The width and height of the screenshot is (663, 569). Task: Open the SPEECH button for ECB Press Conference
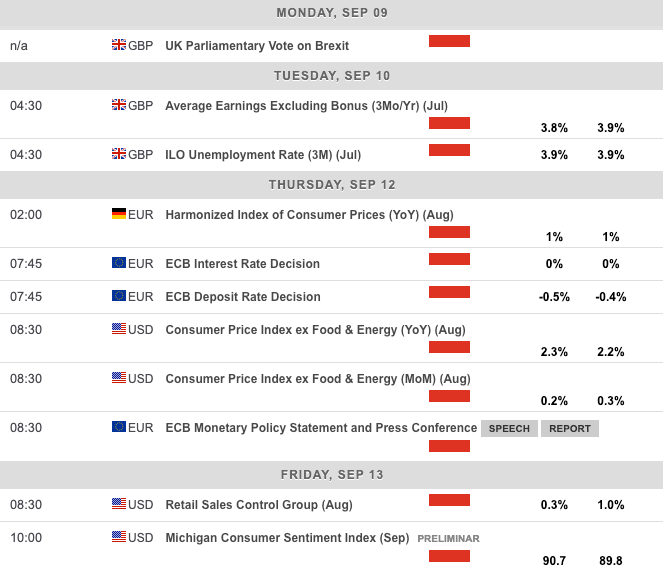coord(509,428)
